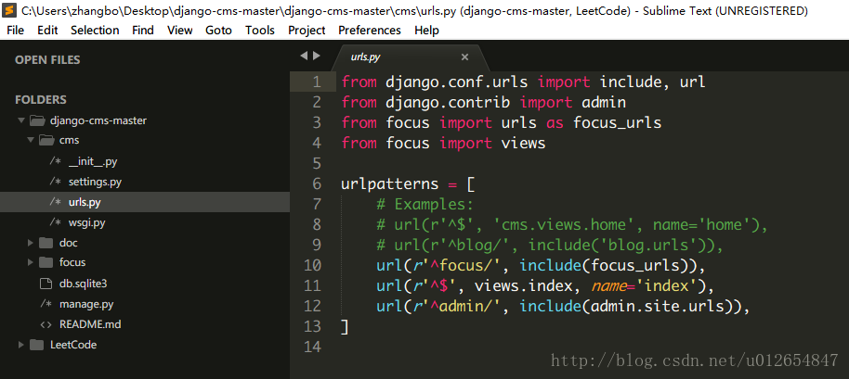This screenshot has height=379, width=849.
Task: Close the urls.py tab
Action: pos(464,57)
